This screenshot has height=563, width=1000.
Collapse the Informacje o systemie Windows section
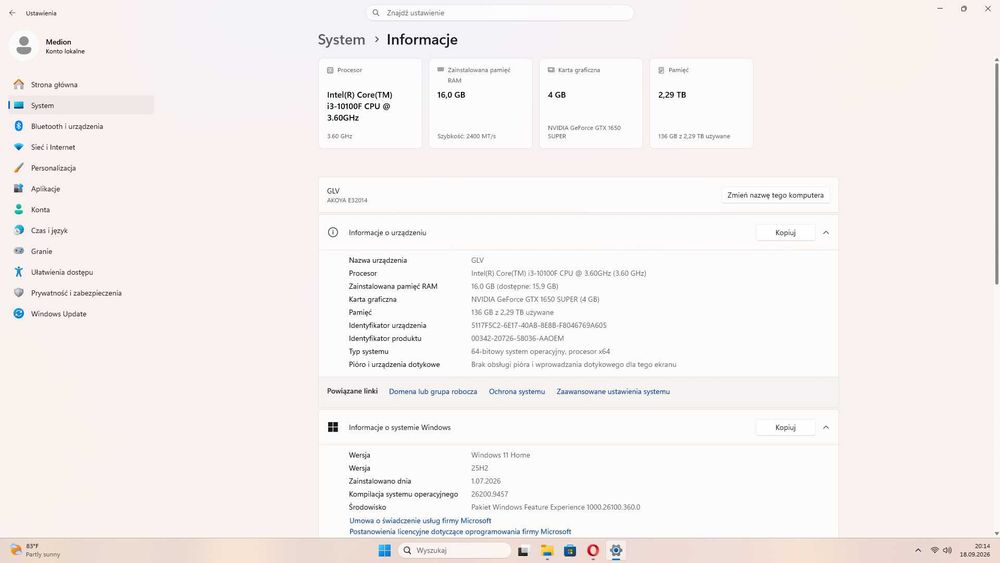pos(826,427)
